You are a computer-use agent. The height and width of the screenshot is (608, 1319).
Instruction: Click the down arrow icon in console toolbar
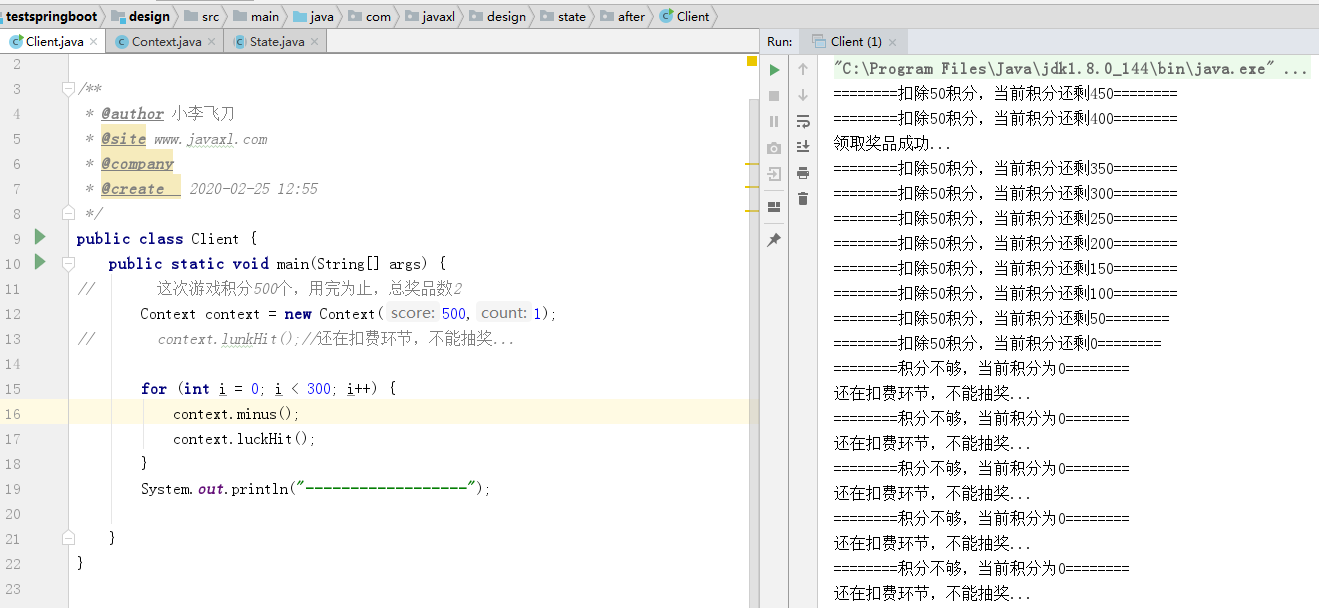tap(802, 96)
